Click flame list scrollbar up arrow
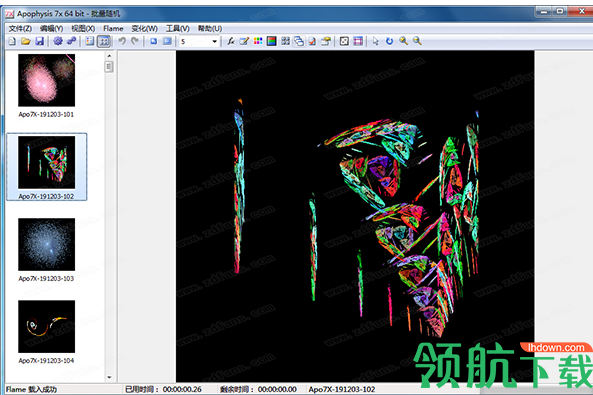The height and width of the screenshot is (395, 593). pos(109,56)
